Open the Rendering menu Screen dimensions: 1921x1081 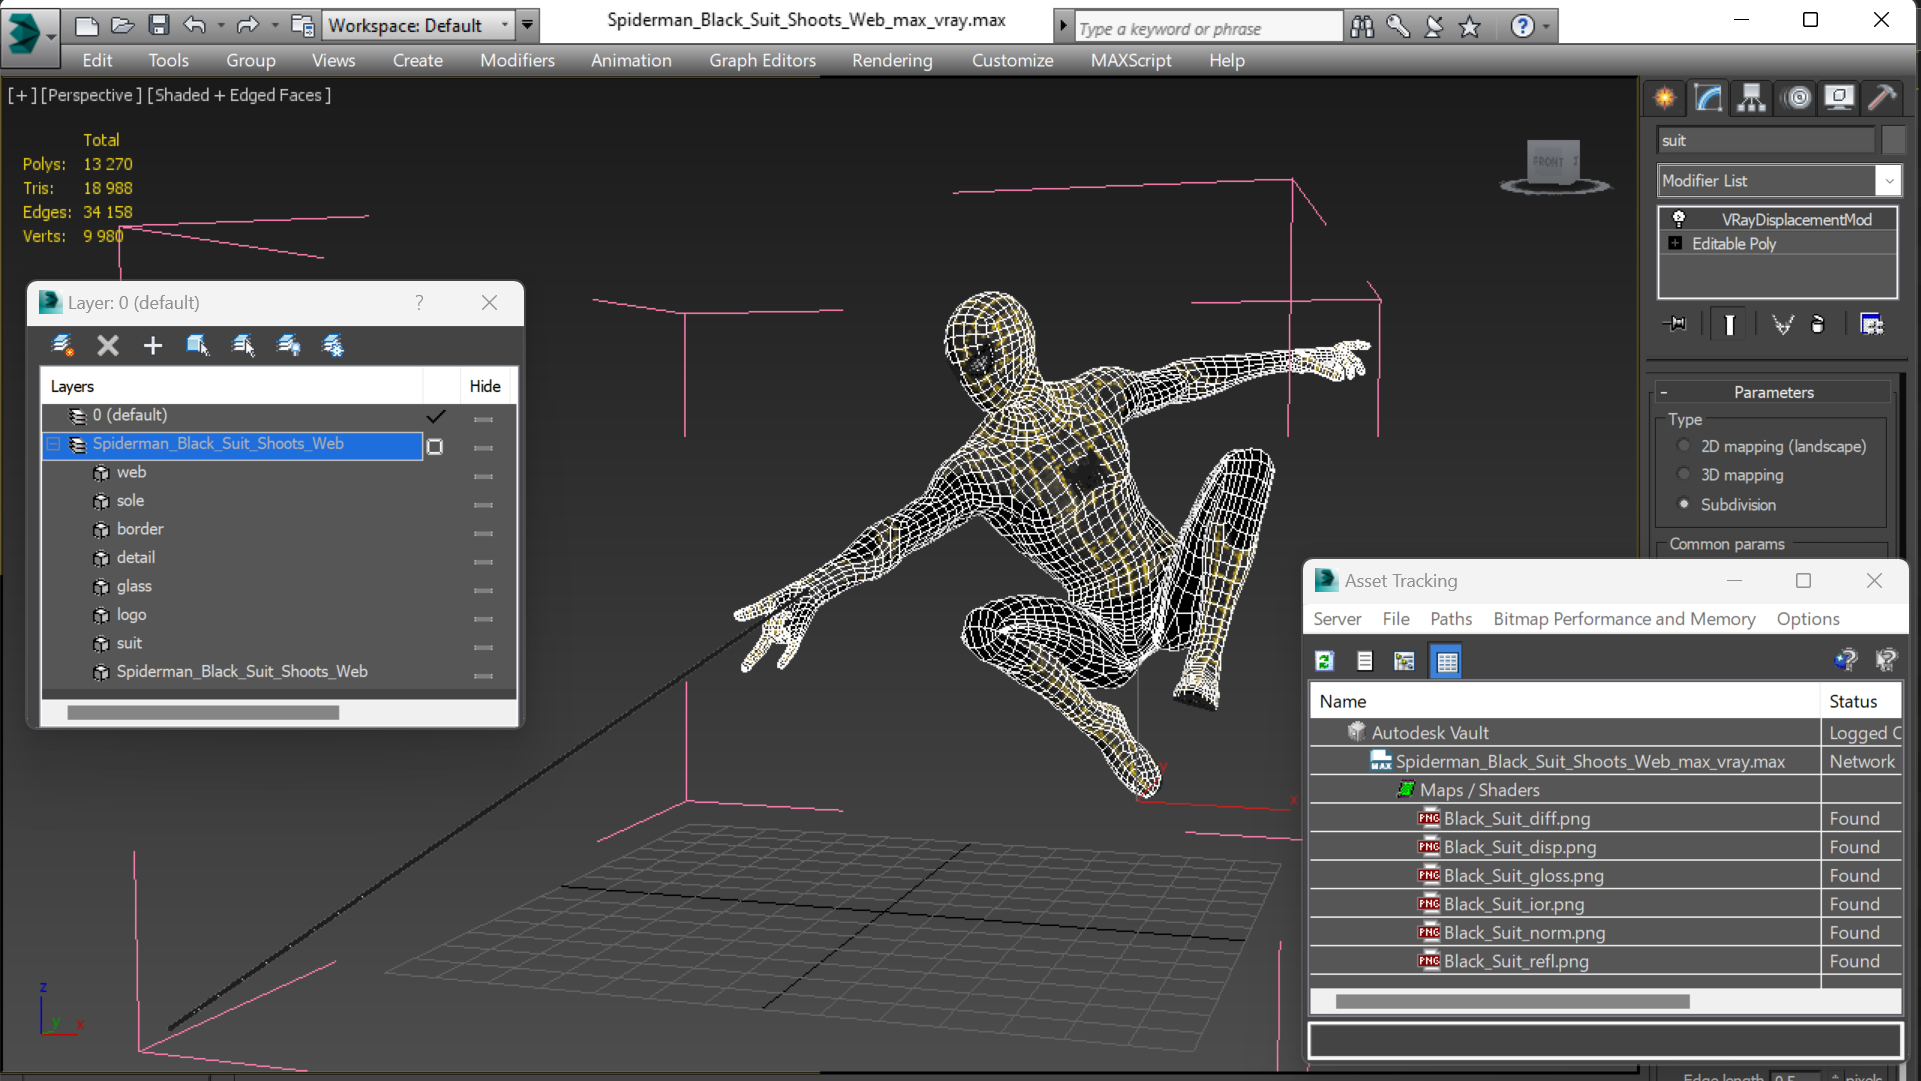pyautogui.click(x=892, y=60)
